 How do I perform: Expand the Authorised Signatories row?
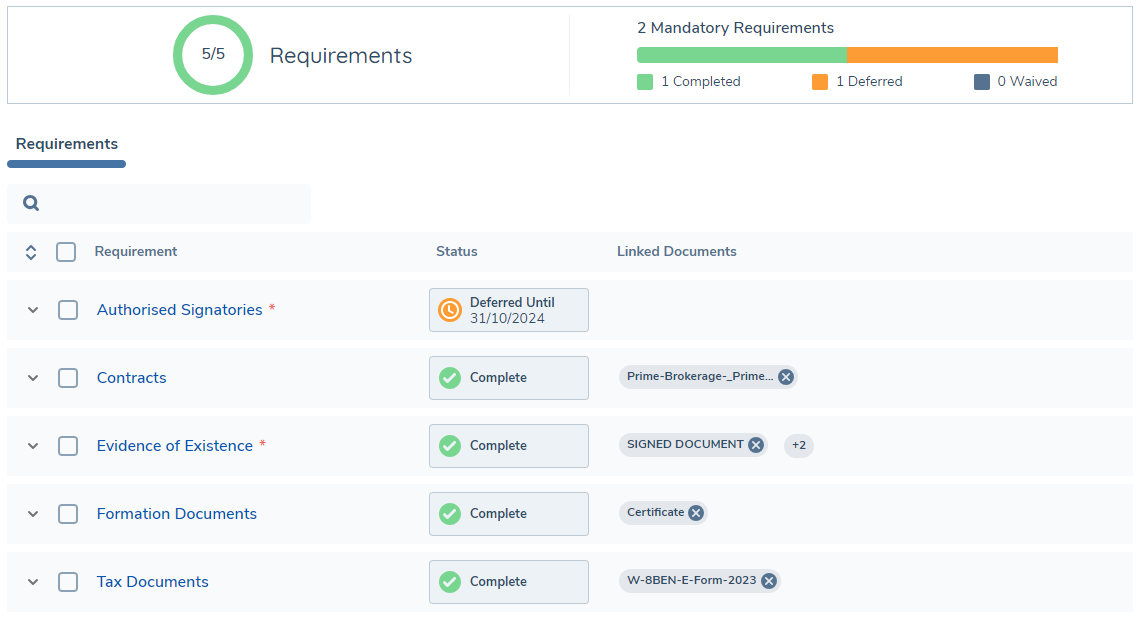(x=33, y=310)
